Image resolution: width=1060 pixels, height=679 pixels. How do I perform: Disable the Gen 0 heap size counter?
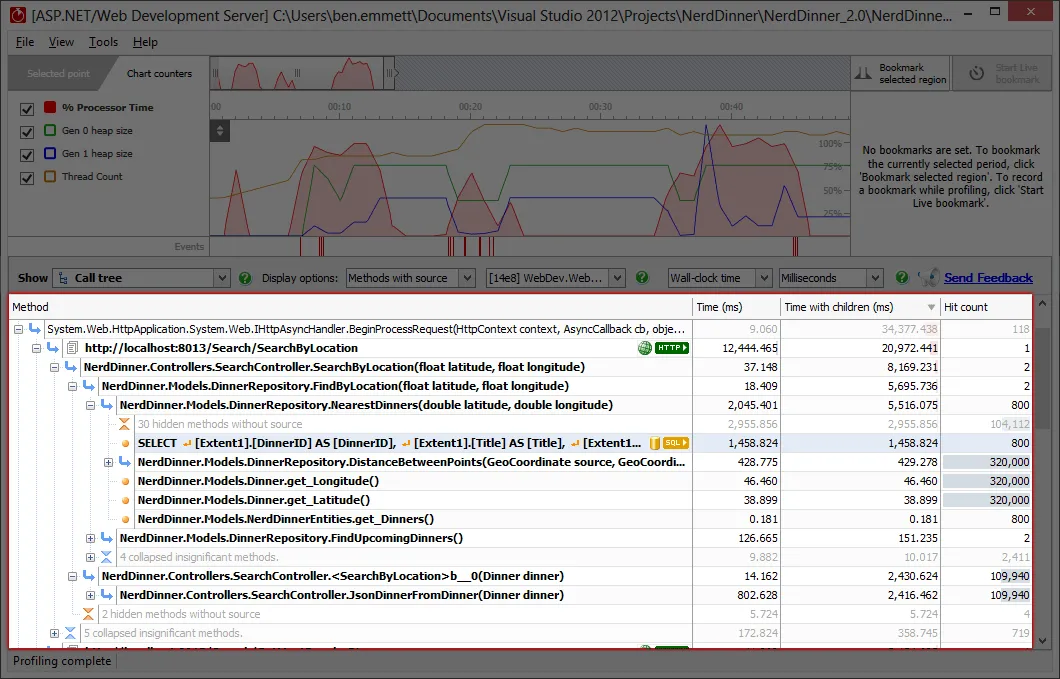click(x=25, y=131)
